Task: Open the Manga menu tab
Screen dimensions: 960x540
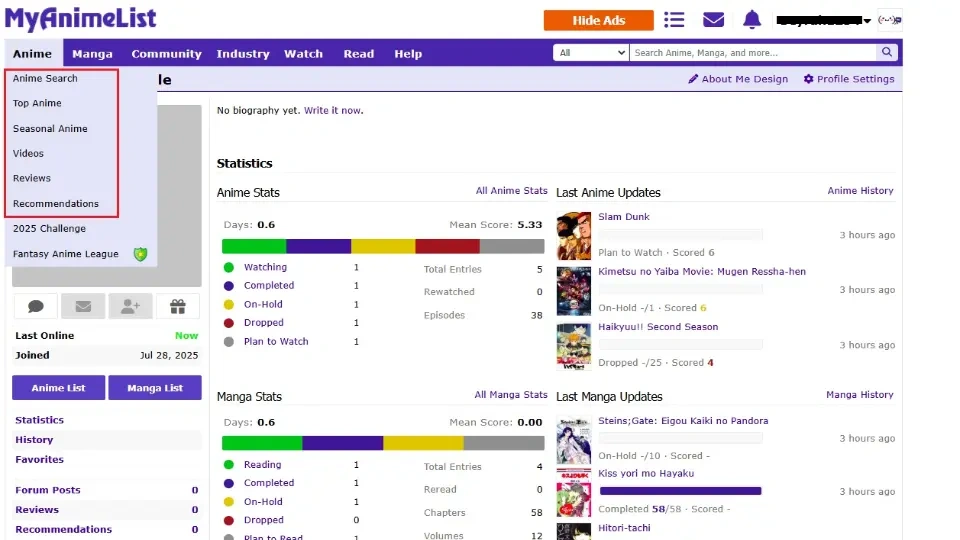Action: [92, 54]
